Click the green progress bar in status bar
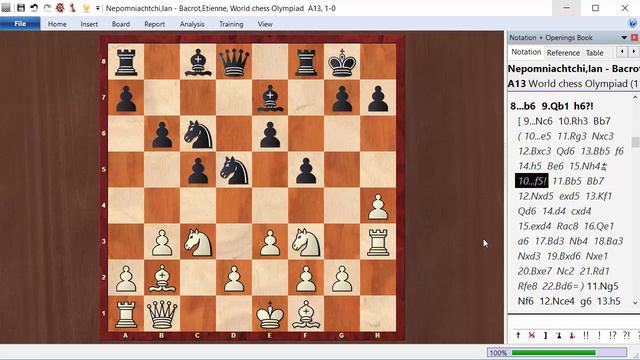The width and height of the screenshot is (640, 360). click(554, 352)
